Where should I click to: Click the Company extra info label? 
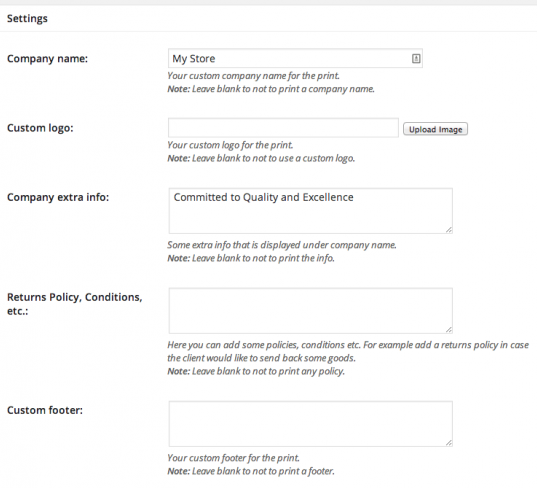click(58, 197)
